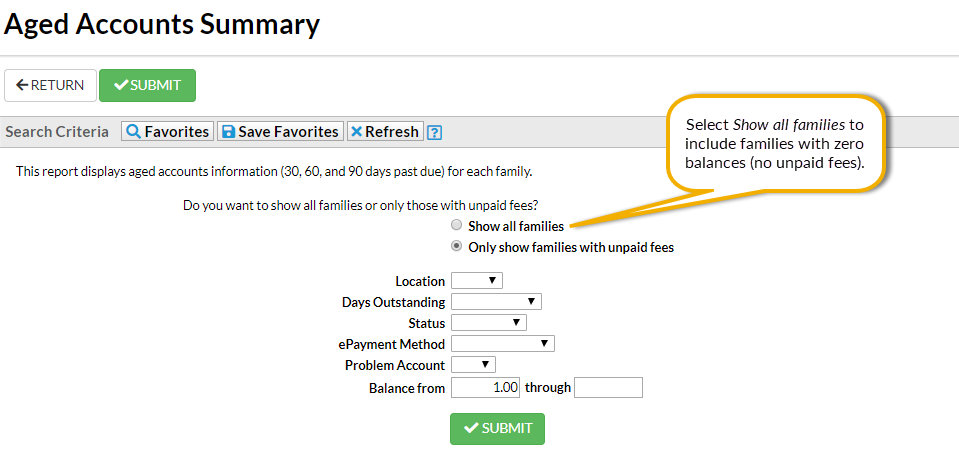Select the Show all families radio button
The width and height of the screenshot is (959, 461).
[457, 226]
